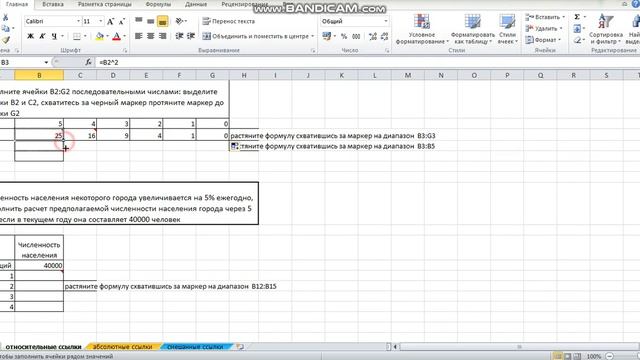
Task: Align cell text to top
Action: pos(139,21)
